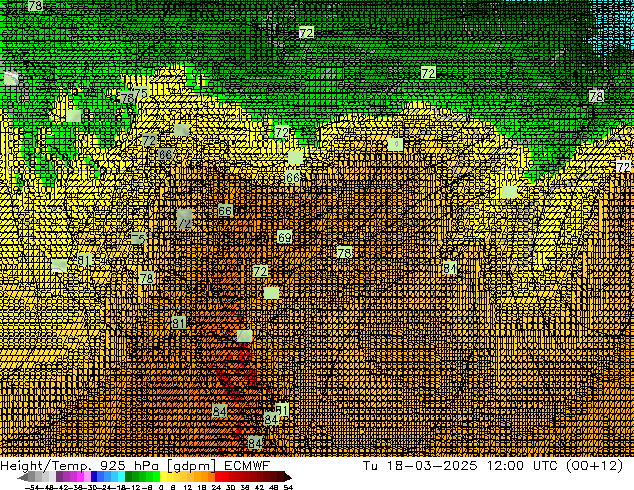The image size is (634, 490).
Task: Click the "78" label touching the "75" label
Action: point(127,98)
